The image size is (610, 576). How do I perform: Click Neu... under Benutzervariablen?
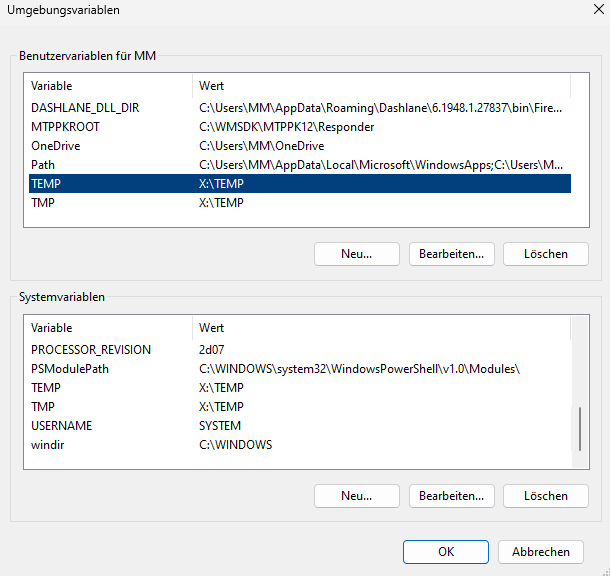point(356,254)
